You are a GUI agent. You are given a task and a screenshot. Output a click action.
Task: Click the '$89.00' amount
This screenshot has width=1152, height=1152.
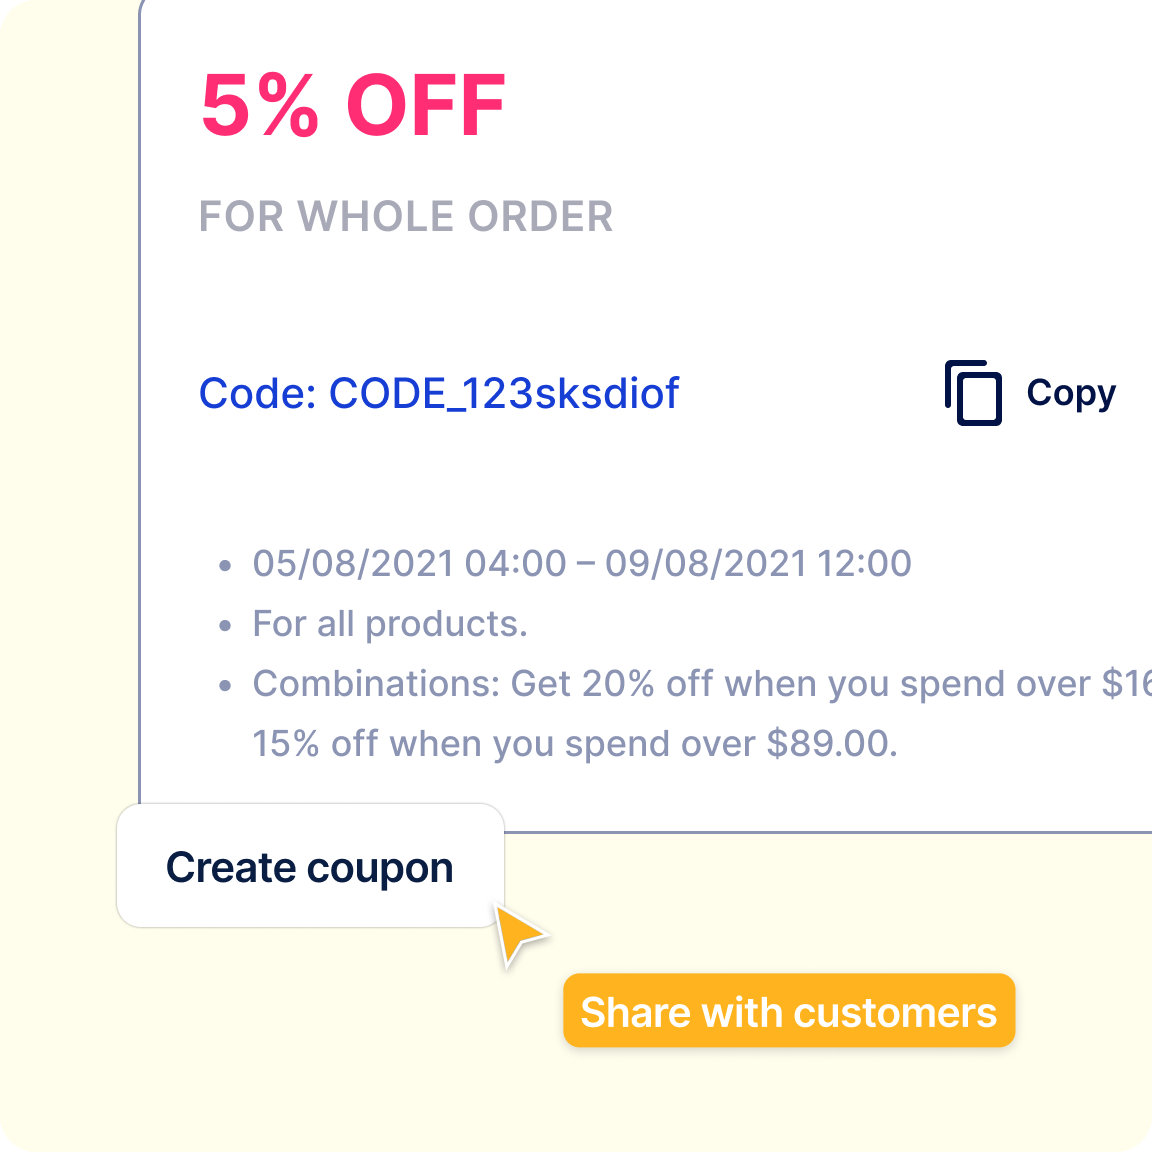830,744
